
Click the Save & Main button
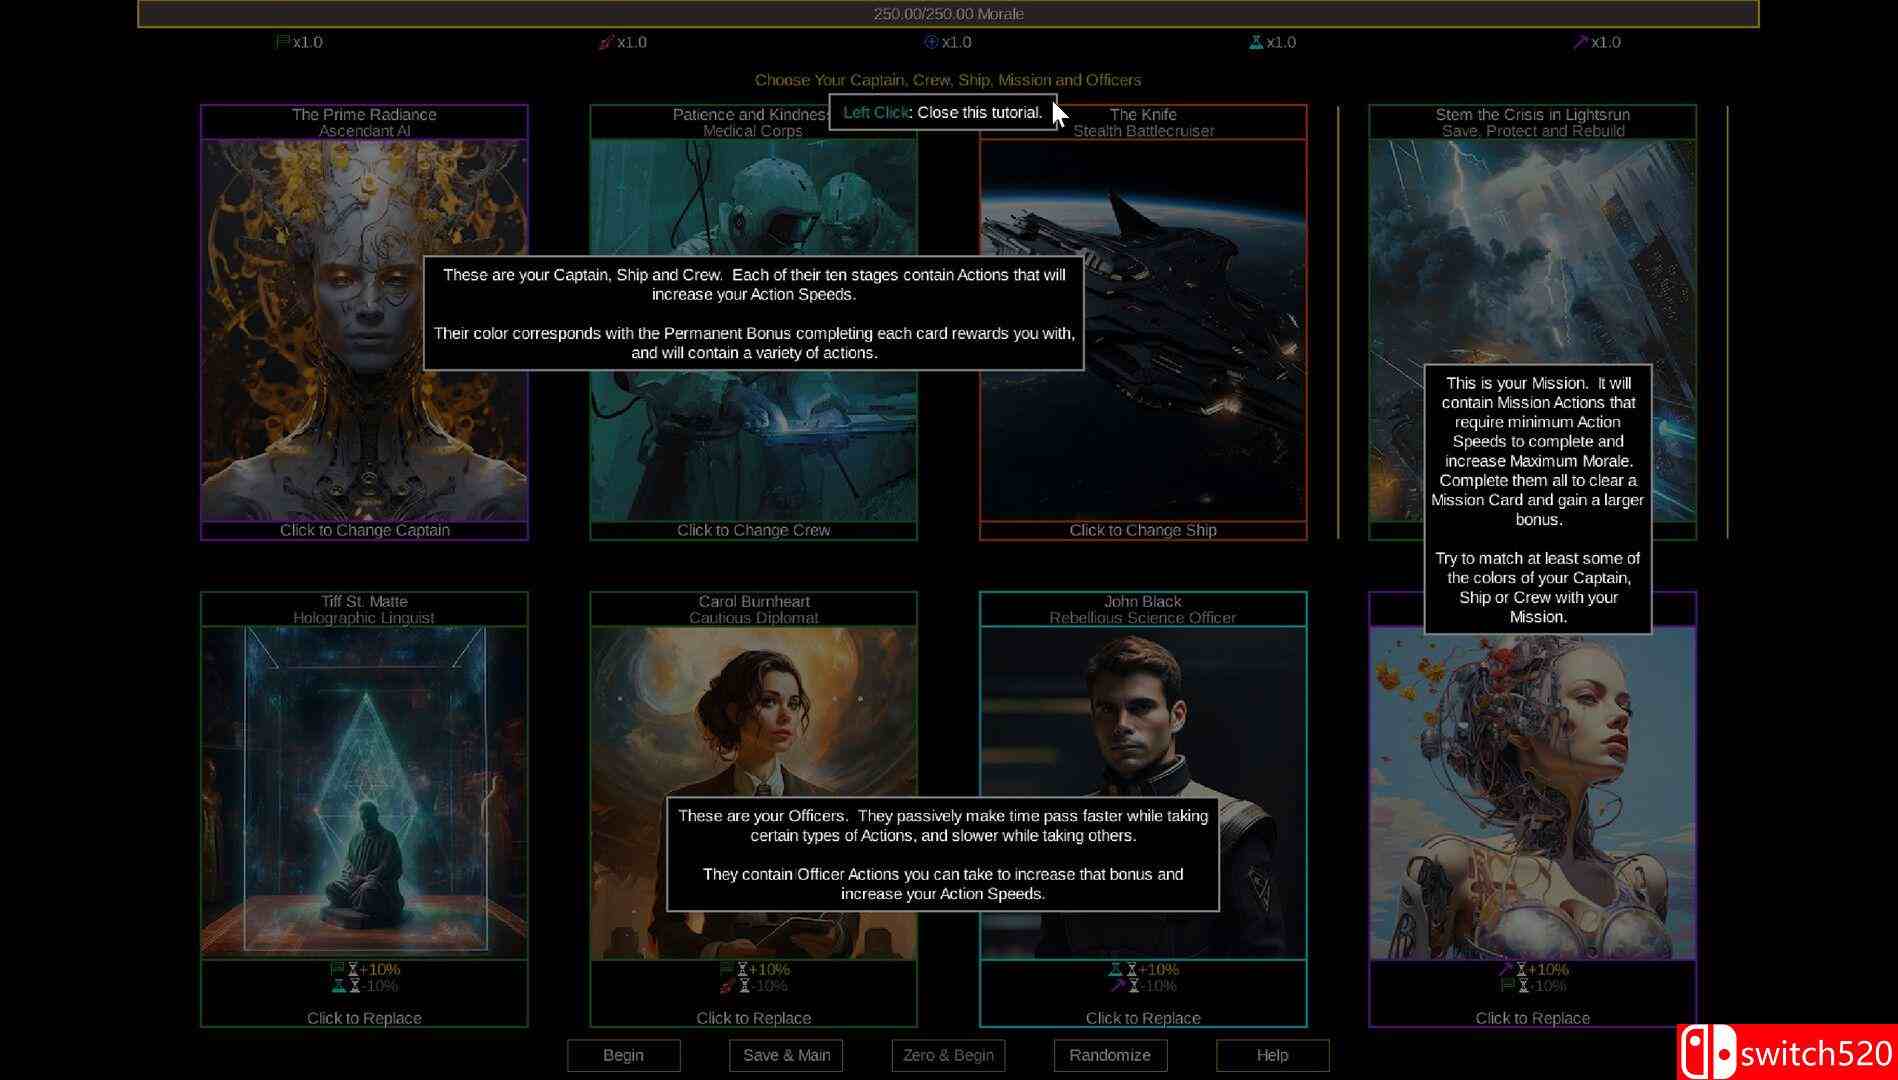click(786, 1055)
